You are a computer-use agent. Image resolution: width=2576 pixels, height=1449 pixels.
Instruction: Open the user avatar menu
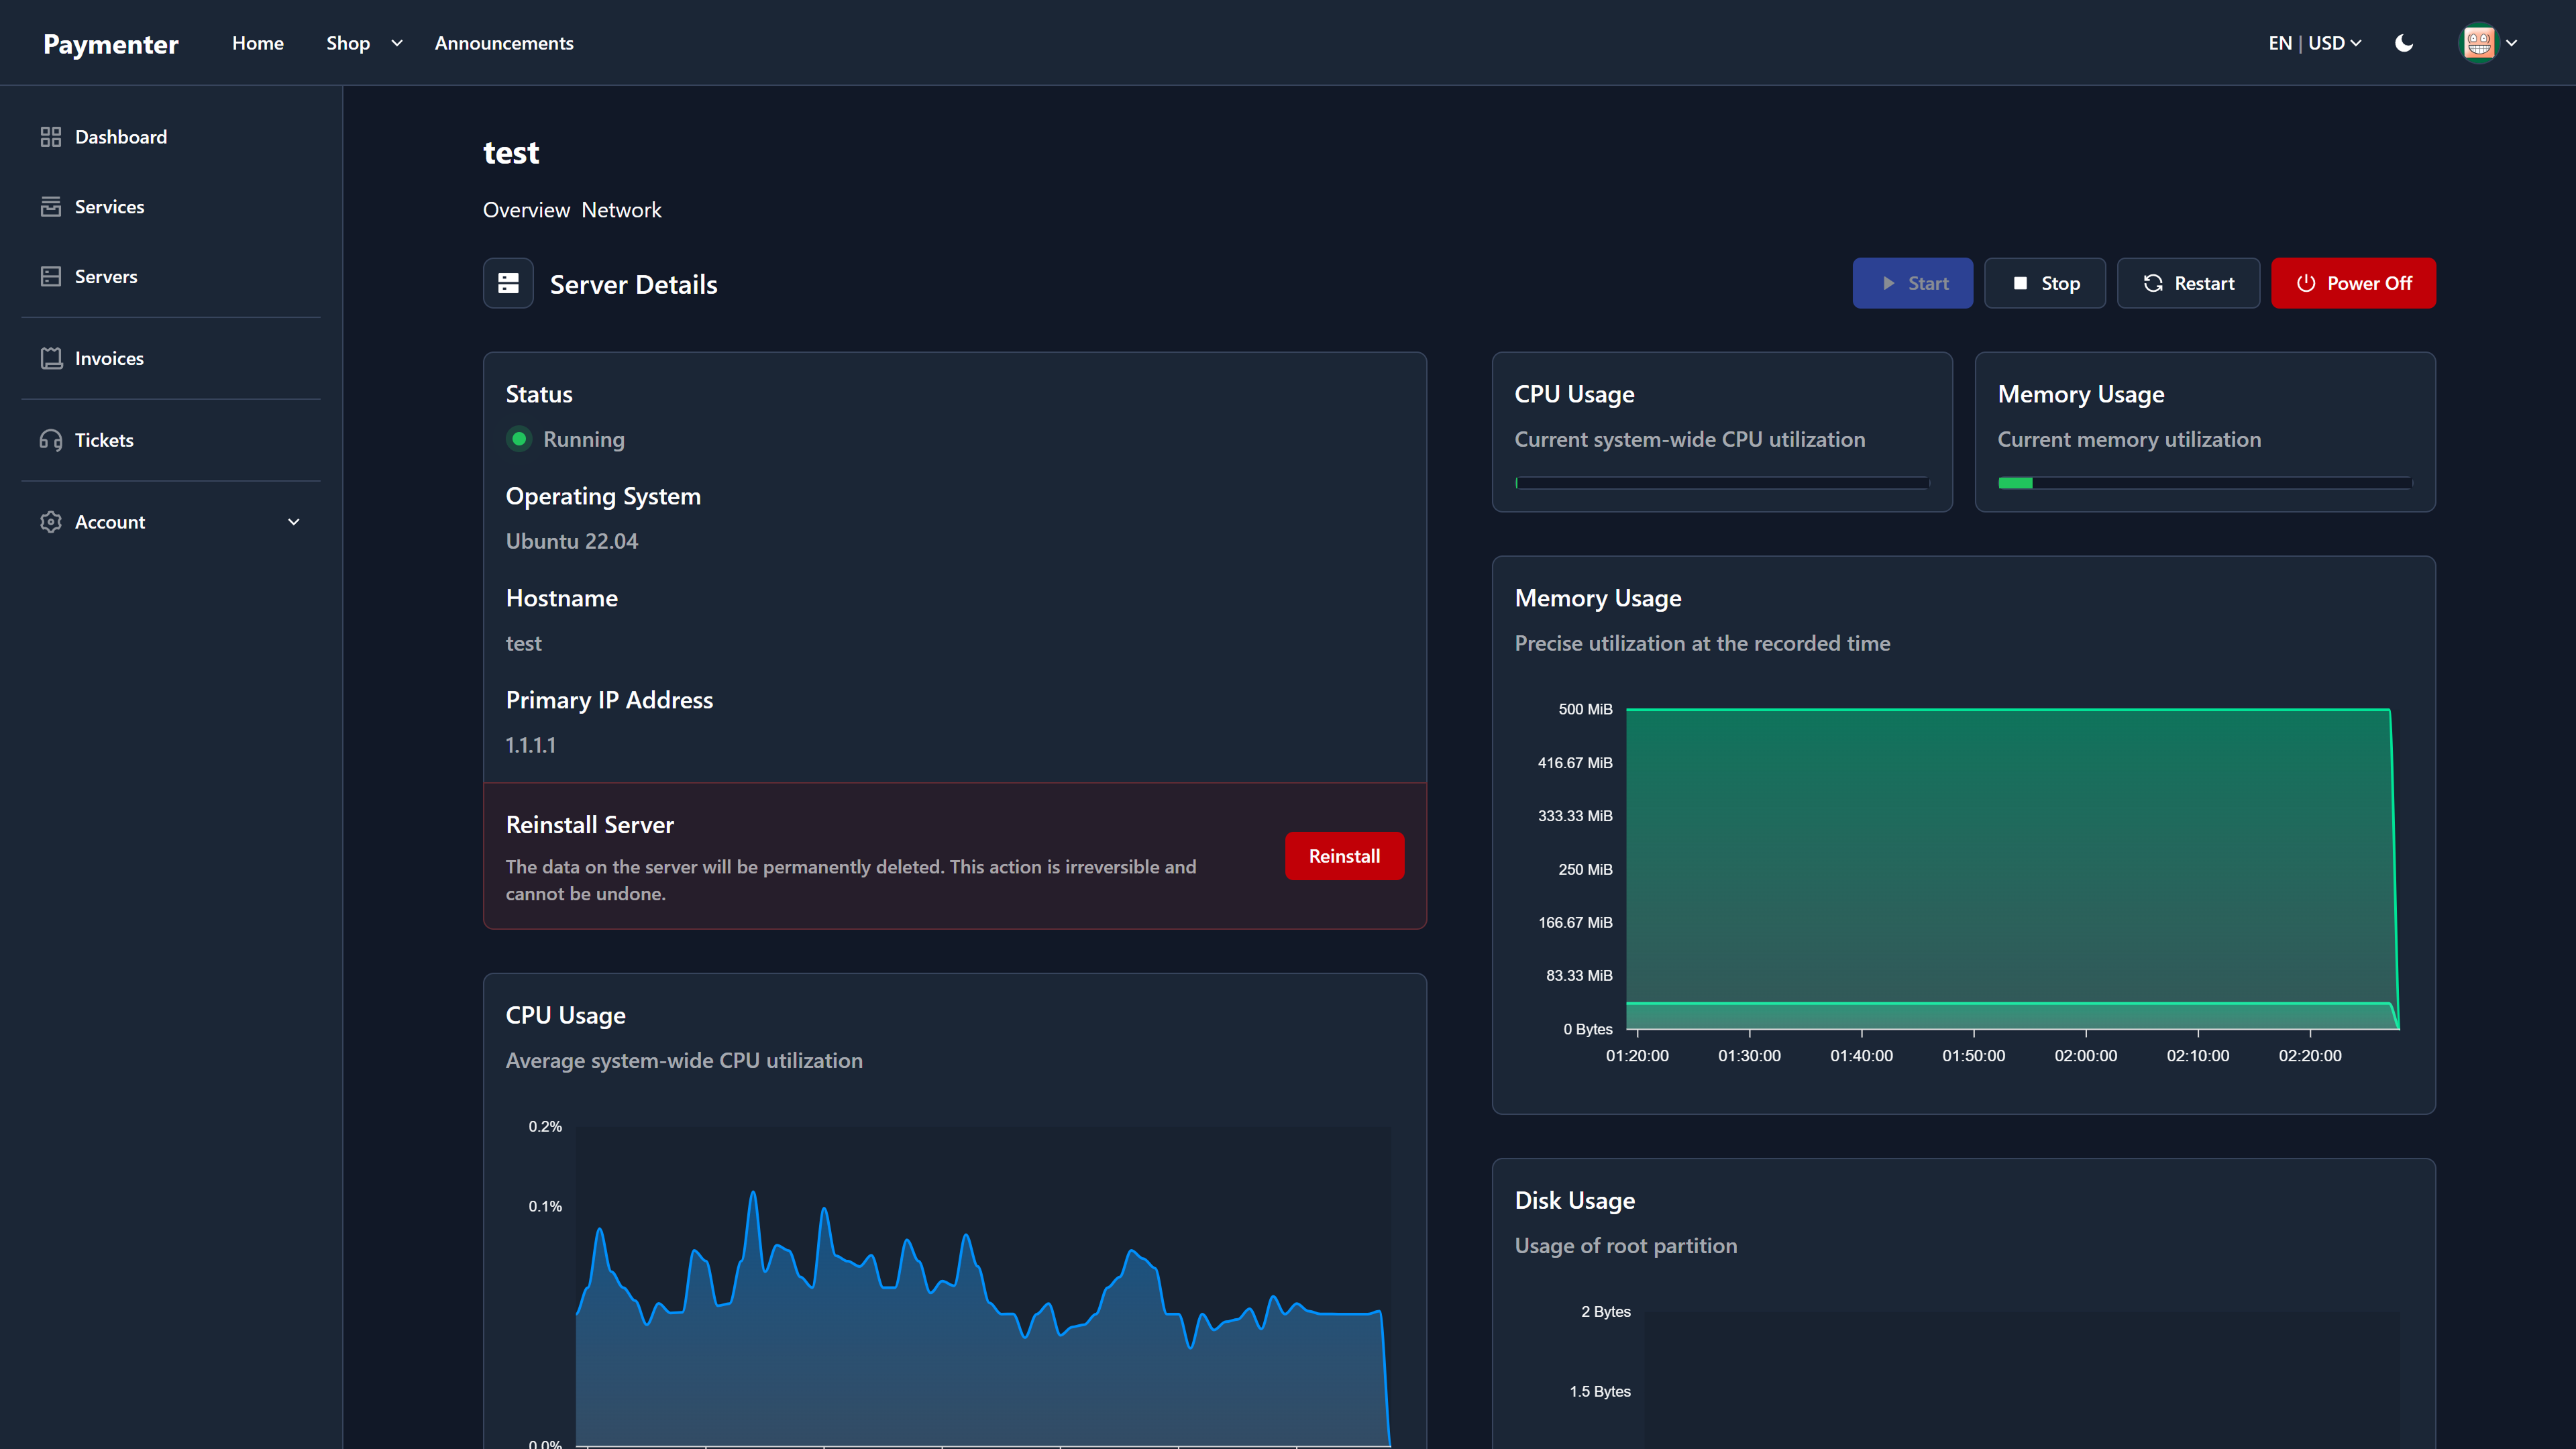point(2488,43)
